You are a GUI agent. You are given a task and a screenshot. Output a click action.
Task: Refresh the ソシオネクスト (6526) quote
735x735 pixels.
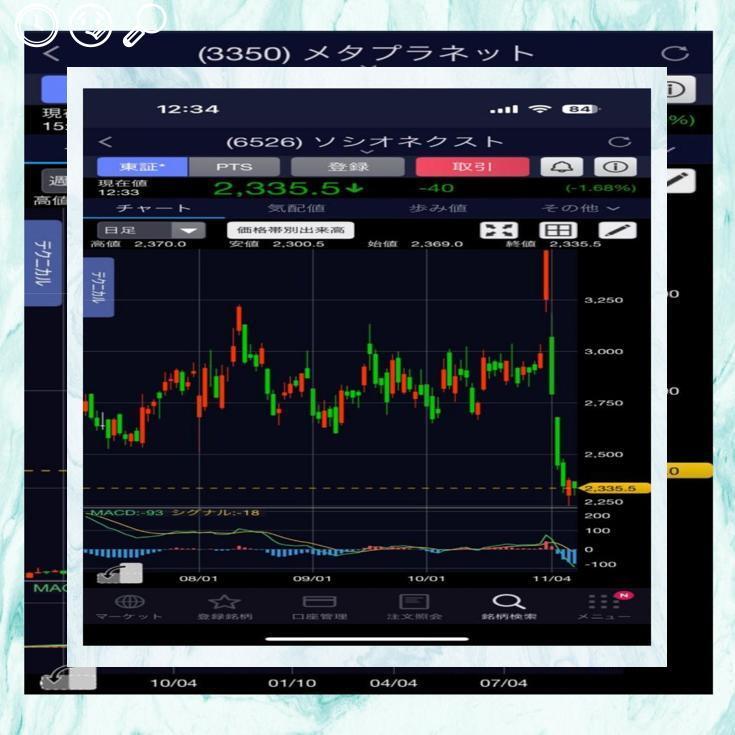tap(619, 142)
